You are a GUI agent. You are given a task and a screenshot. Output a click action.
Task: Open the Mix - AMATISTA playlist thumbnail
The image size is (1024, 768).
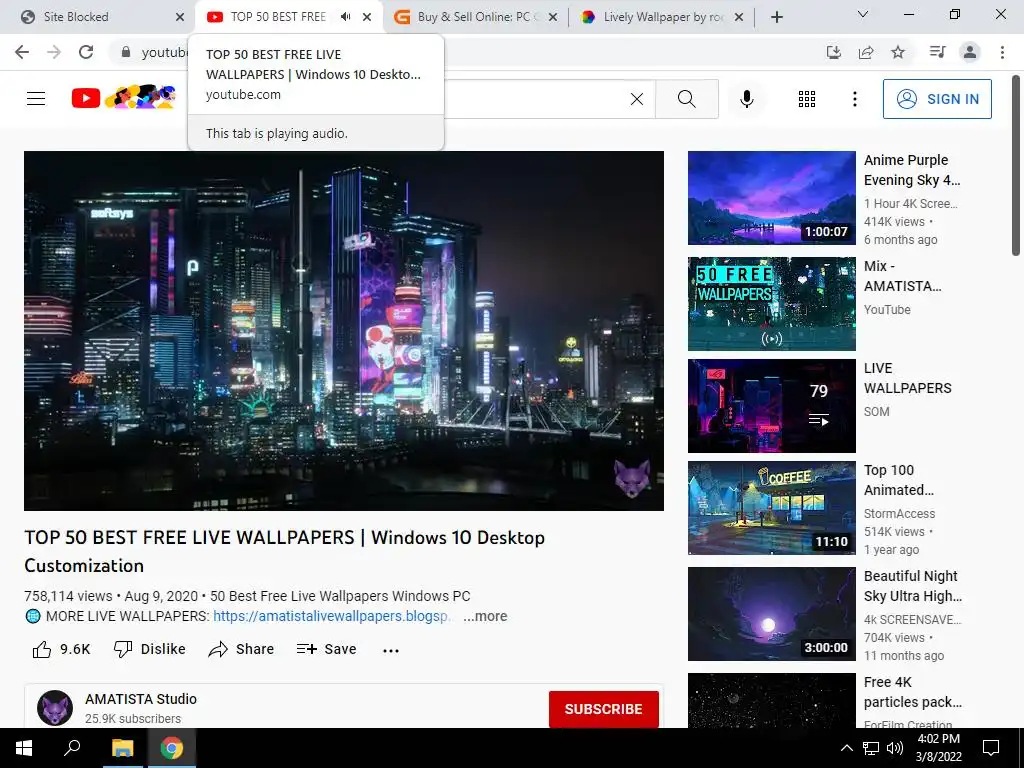771,304
